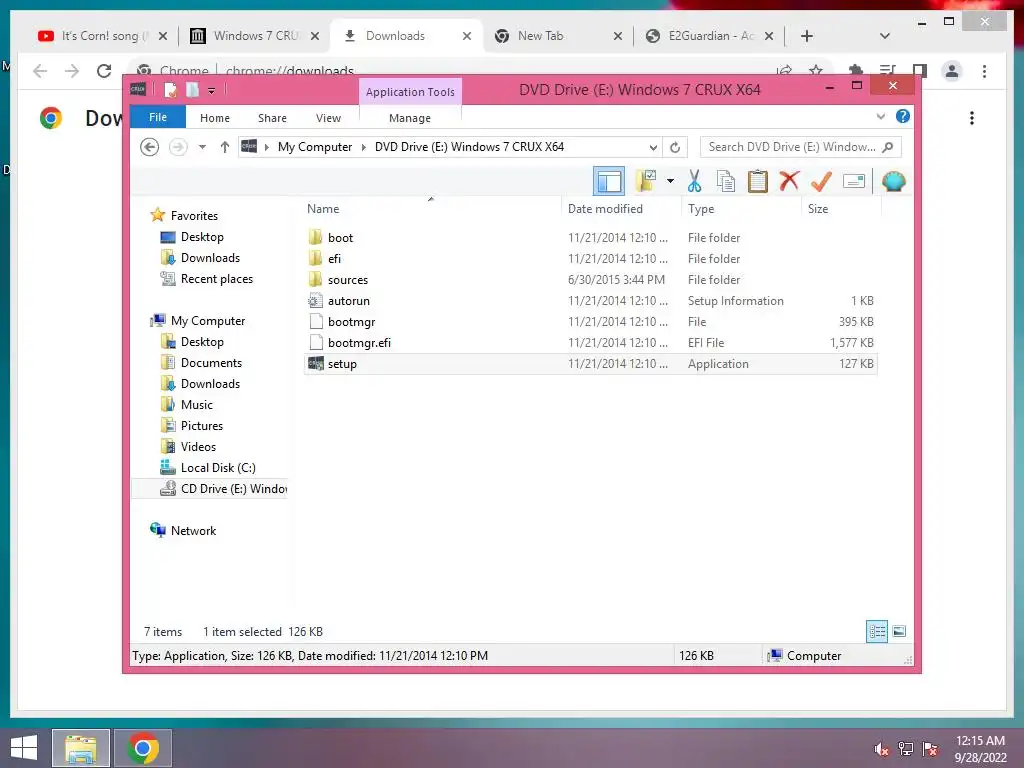Open a new Chrome tab with plus button
The width and height of the screenshot is (1024, 768).
pos(807,36)
